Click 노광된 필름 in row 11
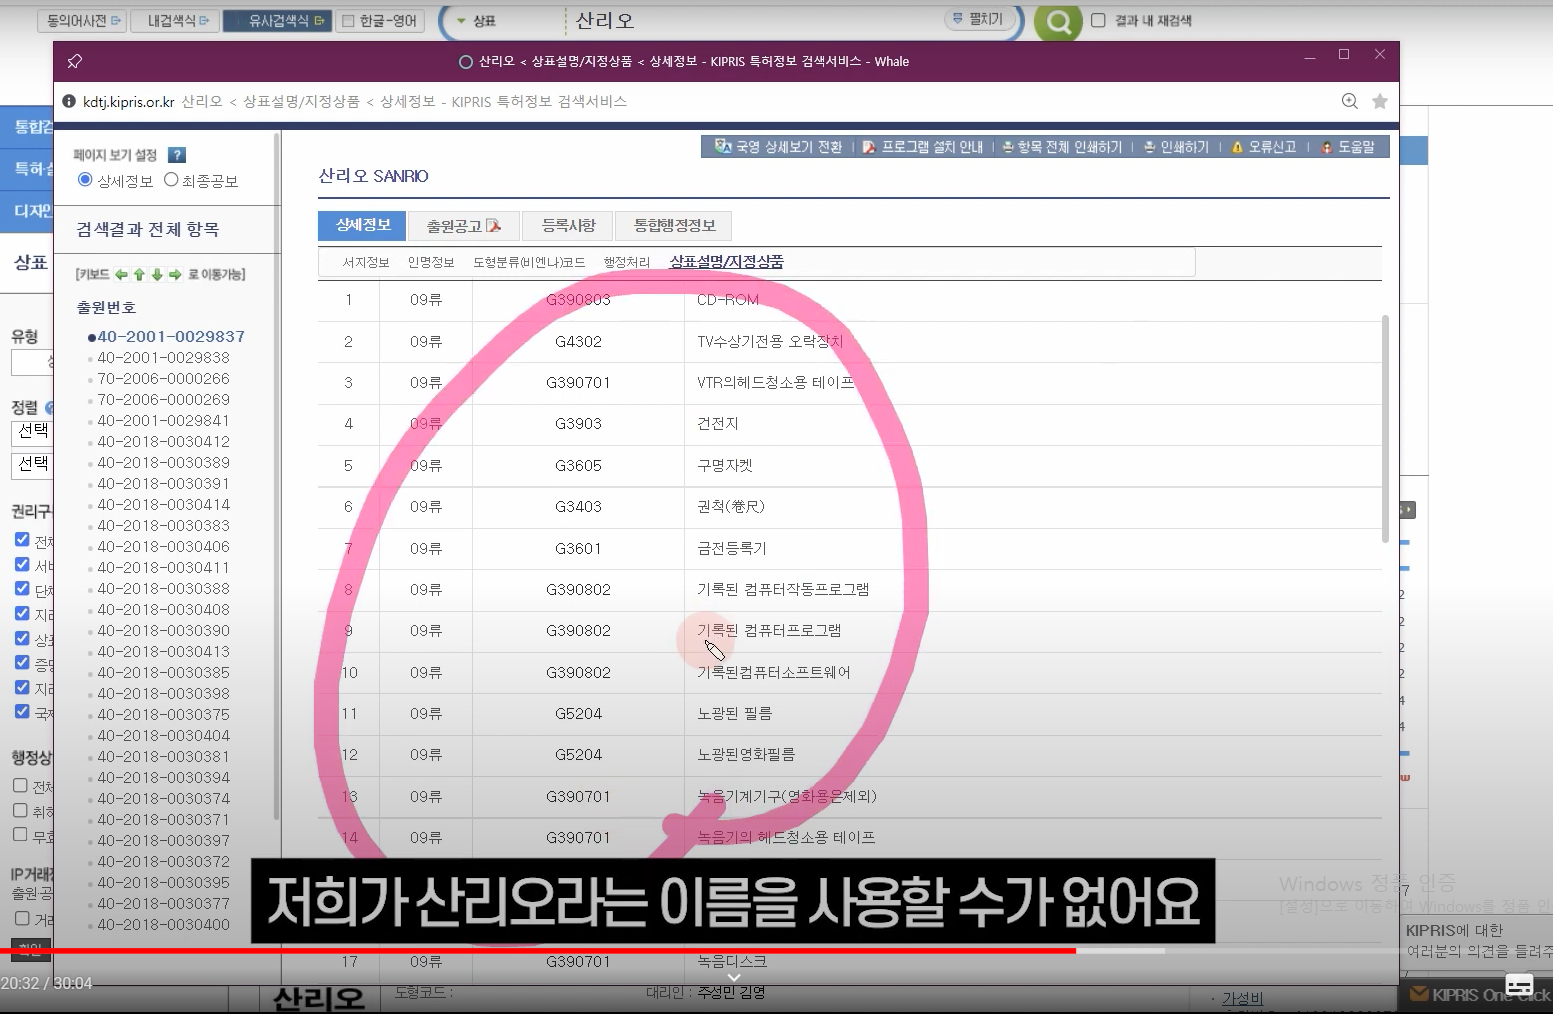 (734, 714)
